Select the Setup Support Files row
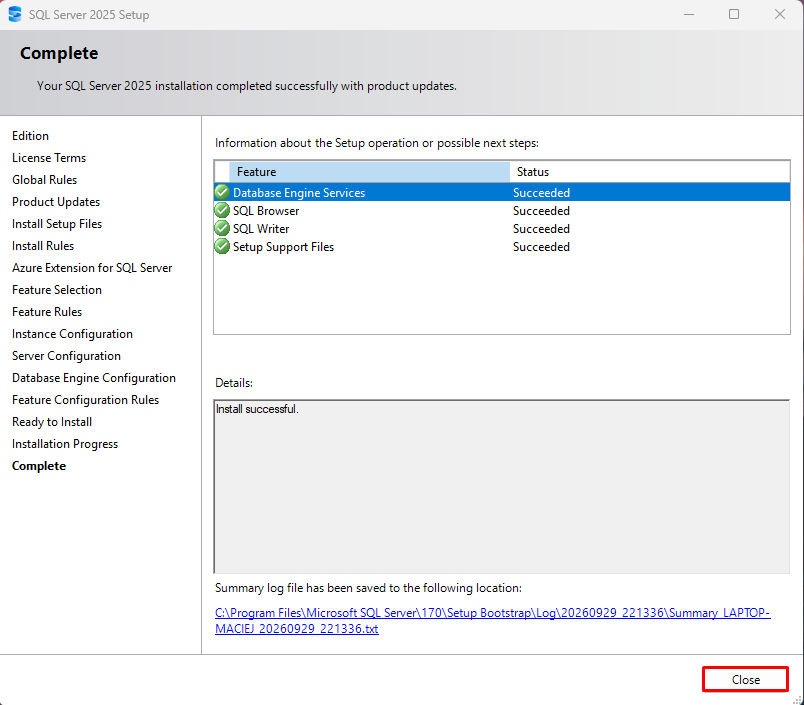Image resolution: width=804 pixels, height=705 pixels. pyautogui.click(x=502, y=247)
